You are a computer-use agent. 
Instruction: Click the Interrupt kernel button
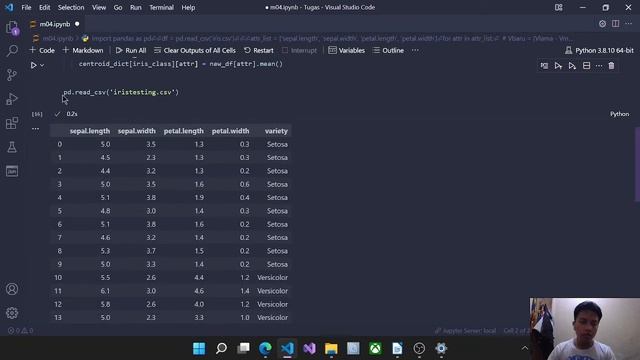tap(299, 50)
